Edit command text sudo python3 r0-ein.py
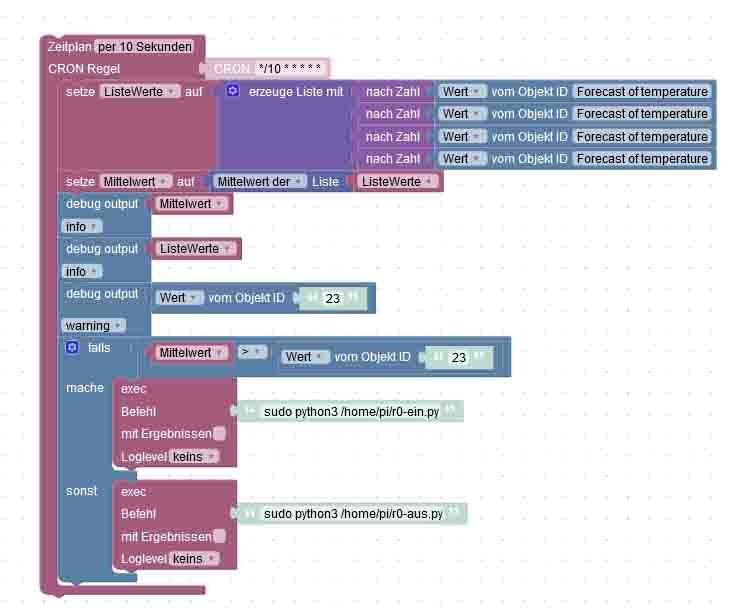Screen dimensions: 731x611 coord(352,412)
